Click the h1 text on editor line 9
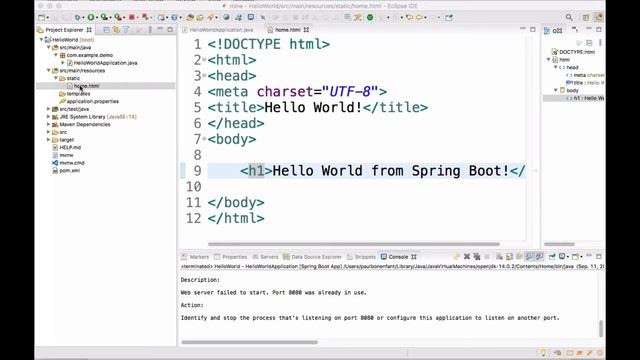Viewport: 640px width, 360px height. coord(256,171)
